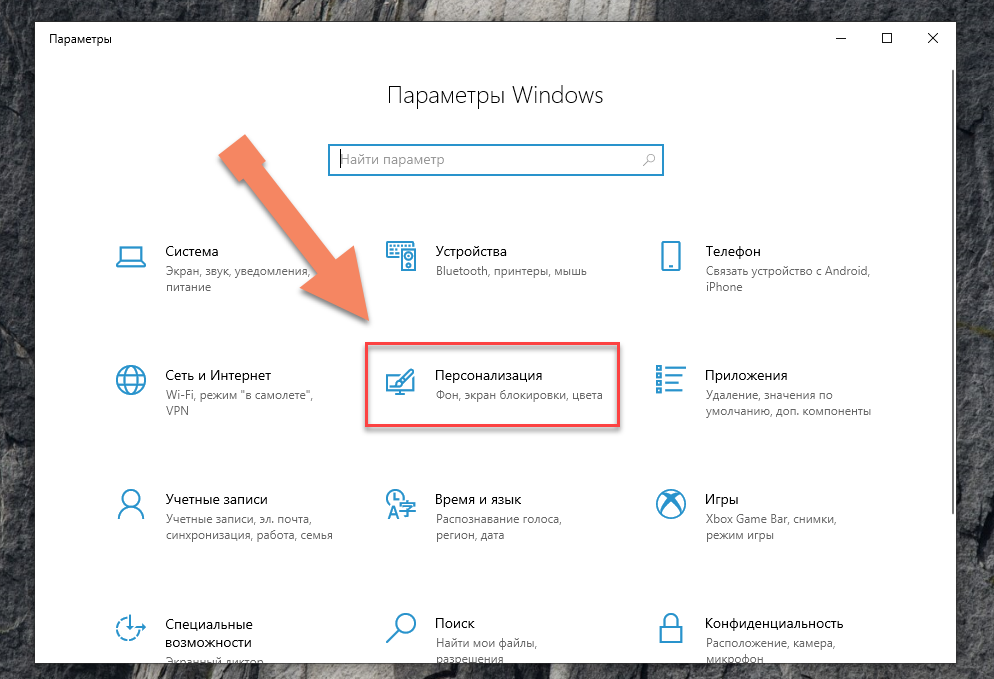Select the Игры heading
This screenshot has width=994, height=679.
click(x=721, y=499)
